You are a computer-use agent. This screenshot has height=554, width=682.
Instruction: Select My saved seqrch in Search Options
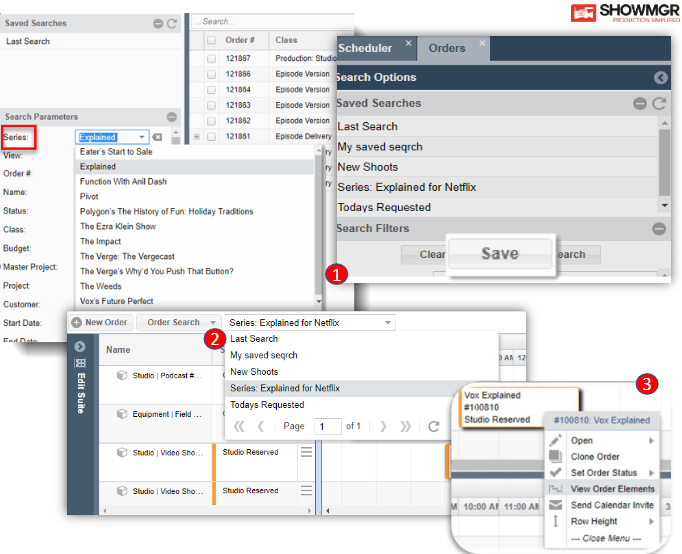click(498, 147)
